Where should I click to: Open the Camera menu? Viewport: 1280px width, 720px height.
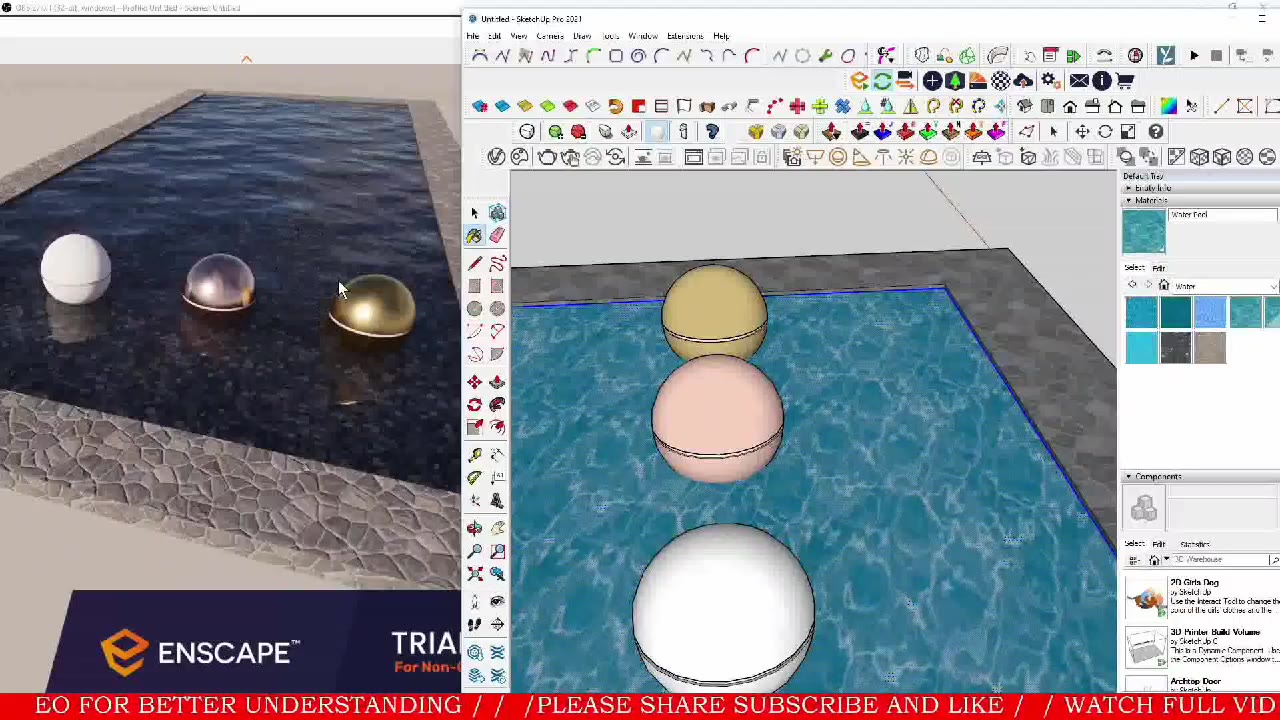(549, 36)
